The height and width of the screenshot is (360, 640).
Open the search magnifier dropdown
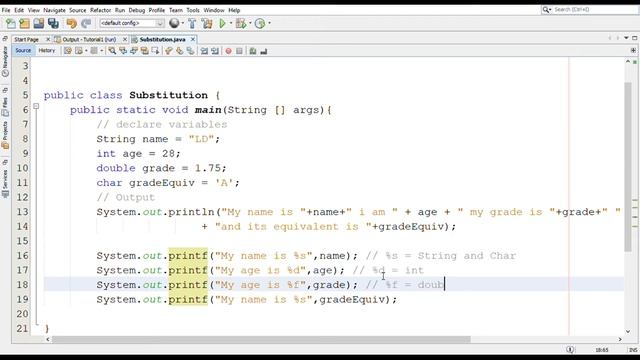[x=547, y=9]
